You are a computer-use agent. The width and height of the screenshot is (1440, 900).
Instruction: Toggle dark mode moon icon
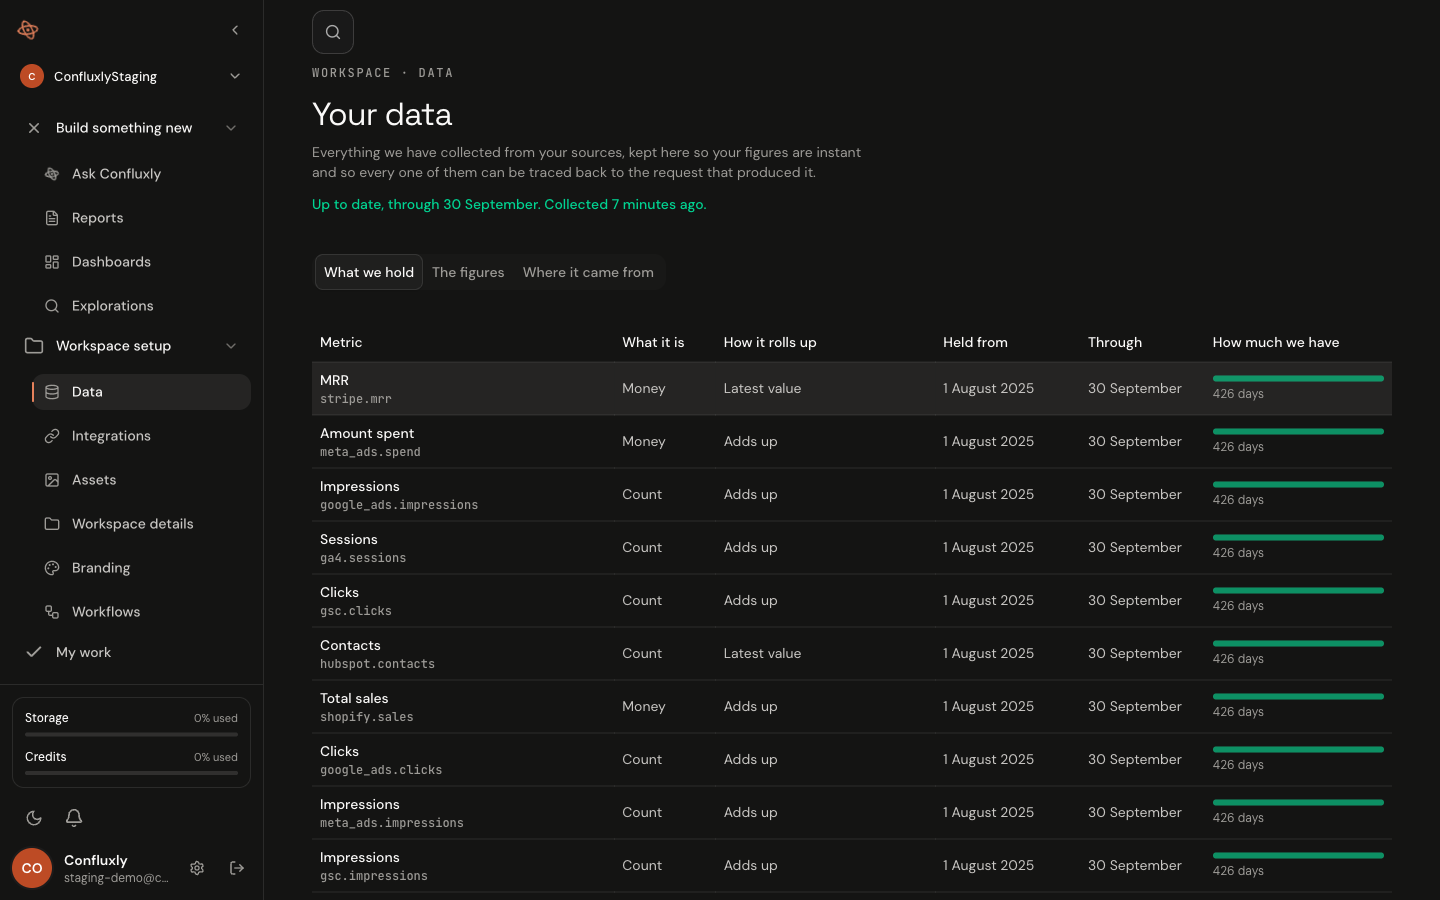point(34,818)
